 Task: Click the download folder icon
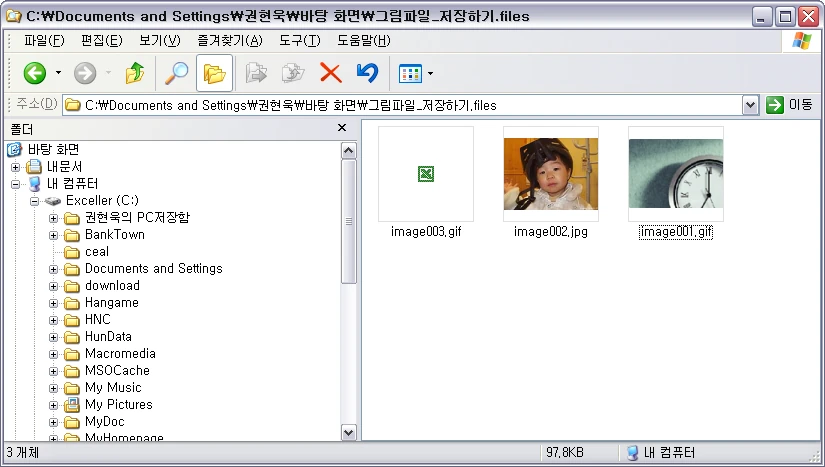coord(72,286)
